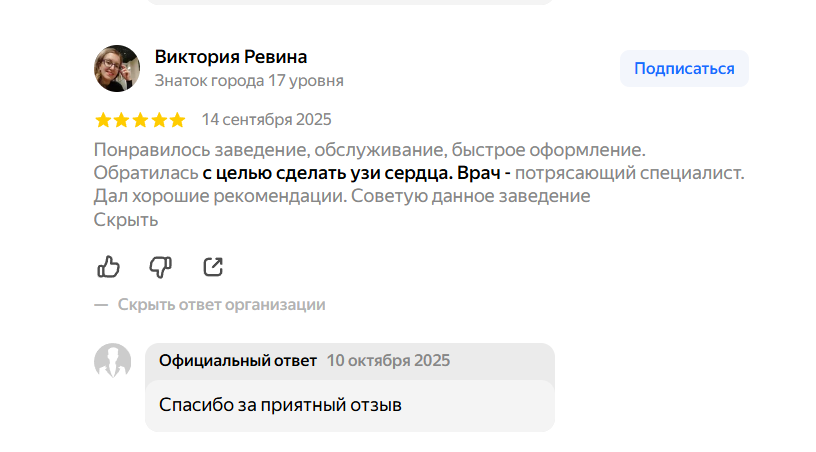This screenshot has height=452, width=816.
Task: Click the Официальный ответ heading
Action: pos(238,360)
